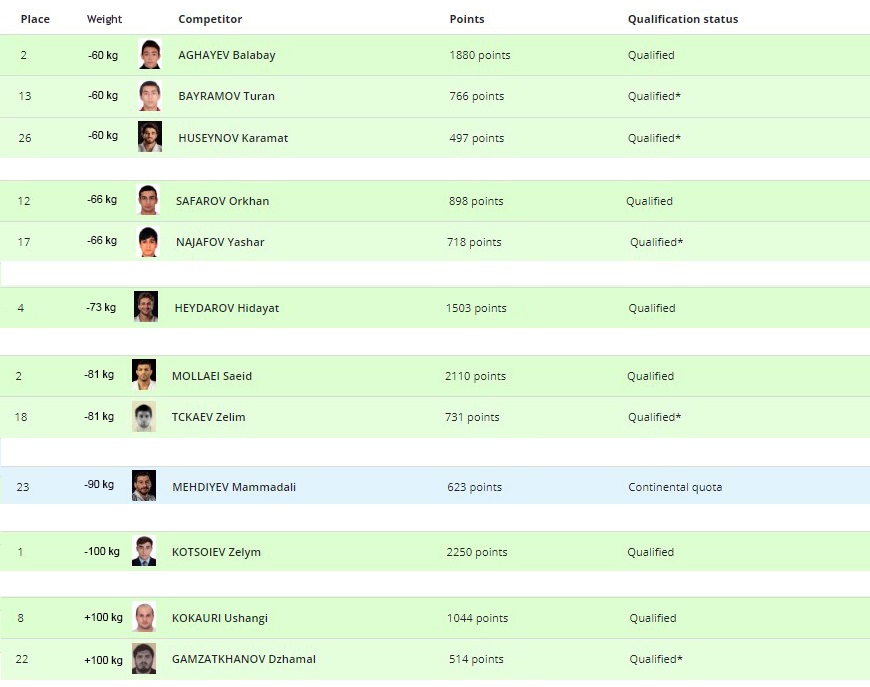
Task: Click KOTSOIEV Zelym's profile image
Action: (144, 550)
